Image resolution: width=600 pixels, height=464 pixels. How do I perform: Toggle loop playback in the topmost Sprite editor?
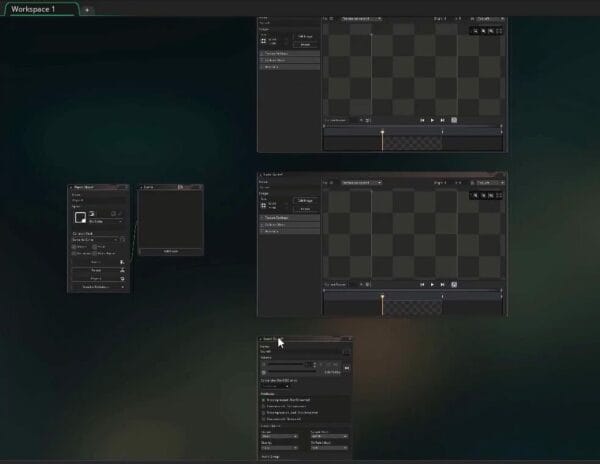pyautogui.click(x=454, y=120)
